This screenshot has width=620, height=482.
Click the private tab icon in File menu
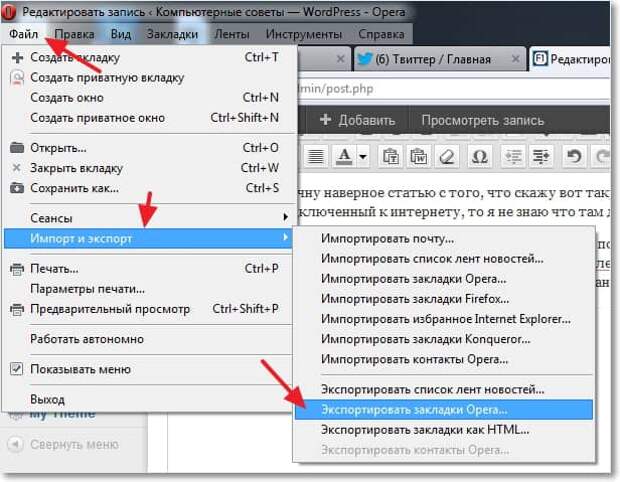tap(17, 77)
